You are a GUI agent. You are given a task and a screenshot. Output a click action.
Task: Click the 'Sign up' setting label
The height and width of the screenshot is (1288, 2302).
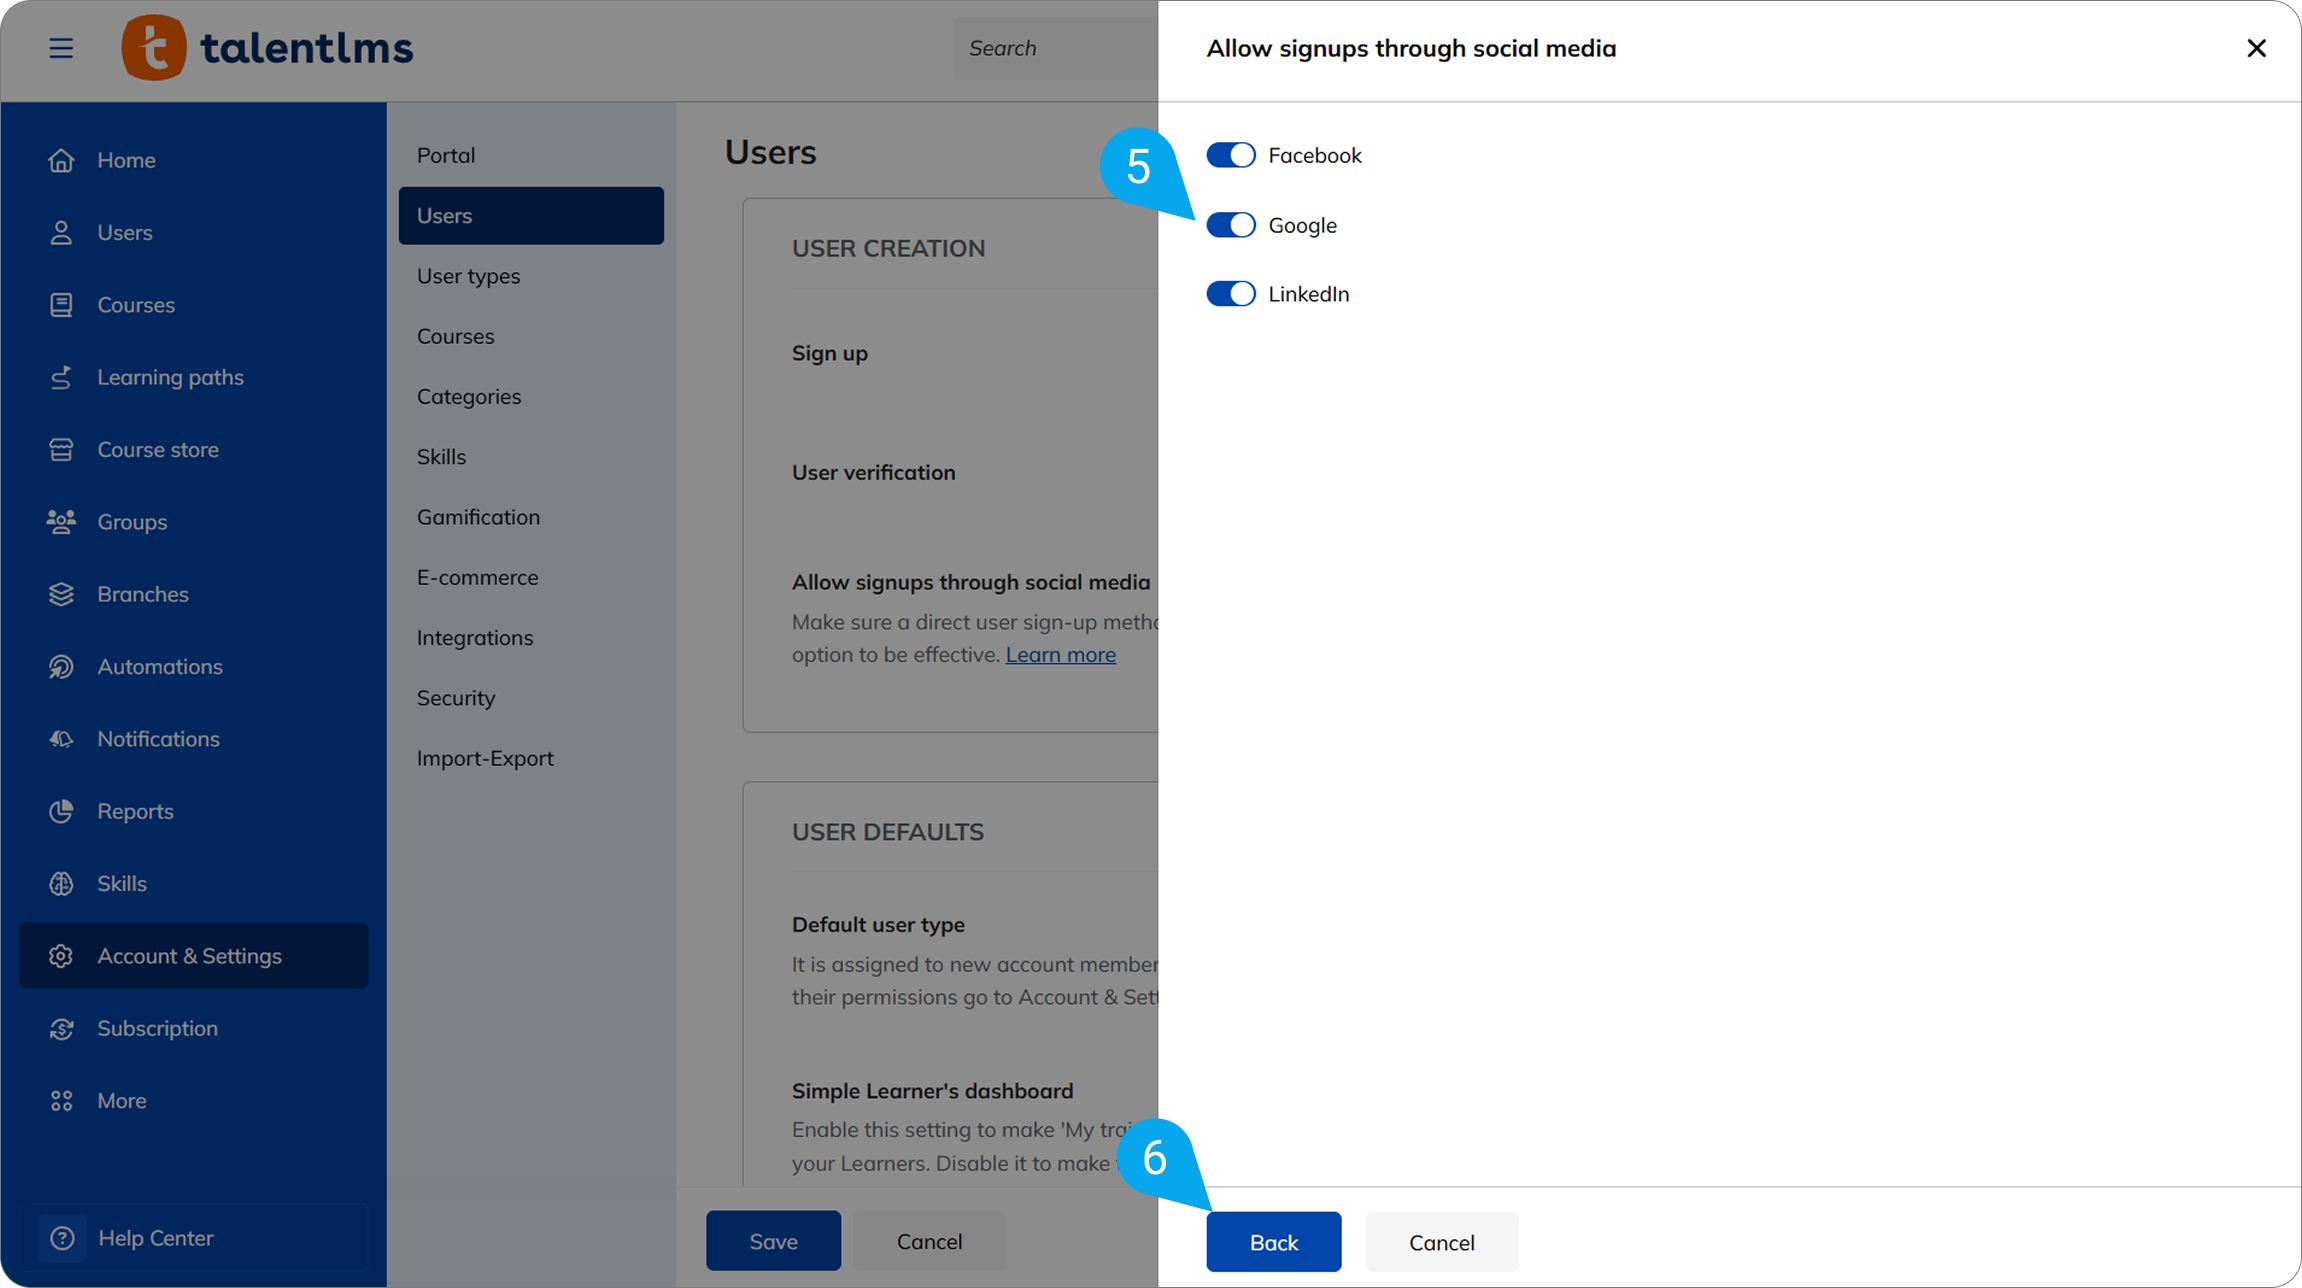pyautogui.click(x=830, y=354)
